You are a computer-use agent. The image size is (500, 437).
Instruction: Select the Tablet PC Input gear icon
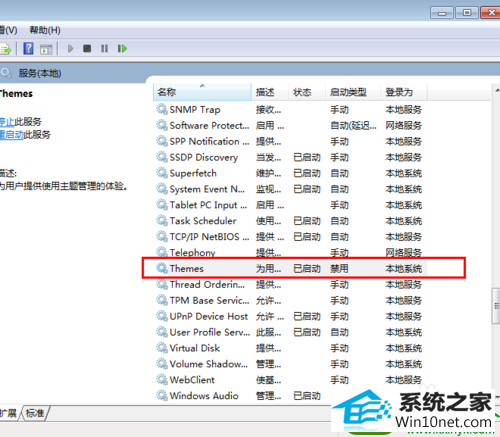coord(162,205)
